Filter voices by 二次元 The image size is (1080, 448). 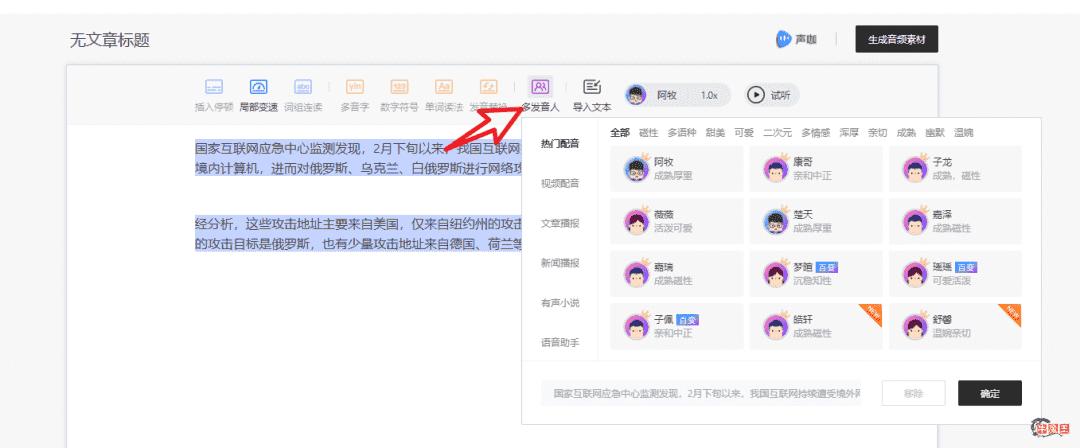click(777, 133)
